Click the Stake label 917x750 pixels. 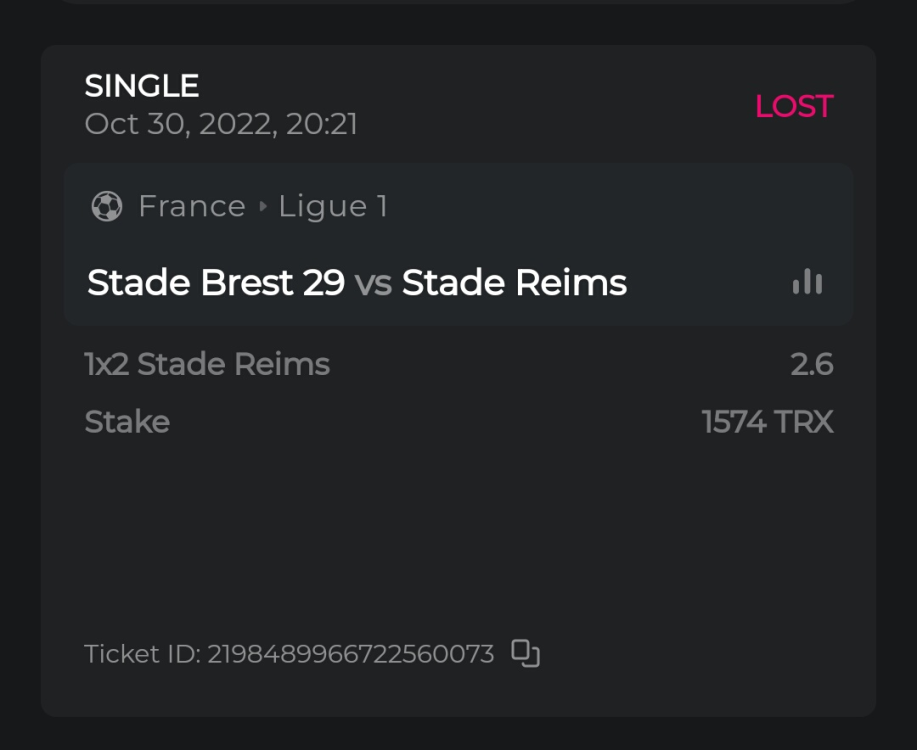pos(127,422)
